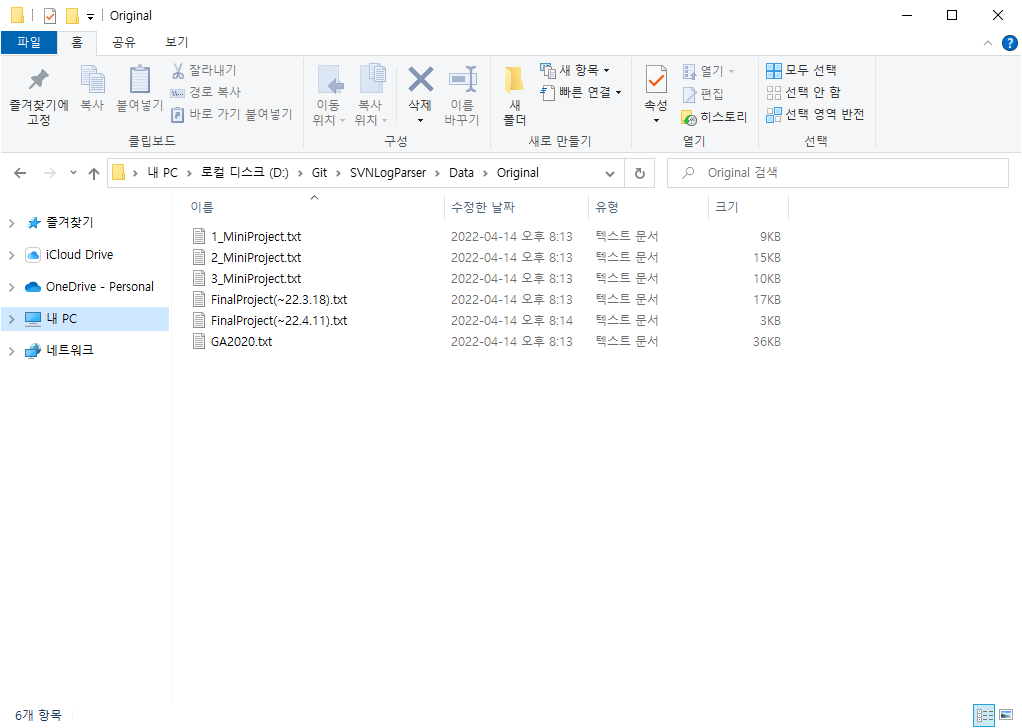Sort by 유형 column header

coord(649,207)
